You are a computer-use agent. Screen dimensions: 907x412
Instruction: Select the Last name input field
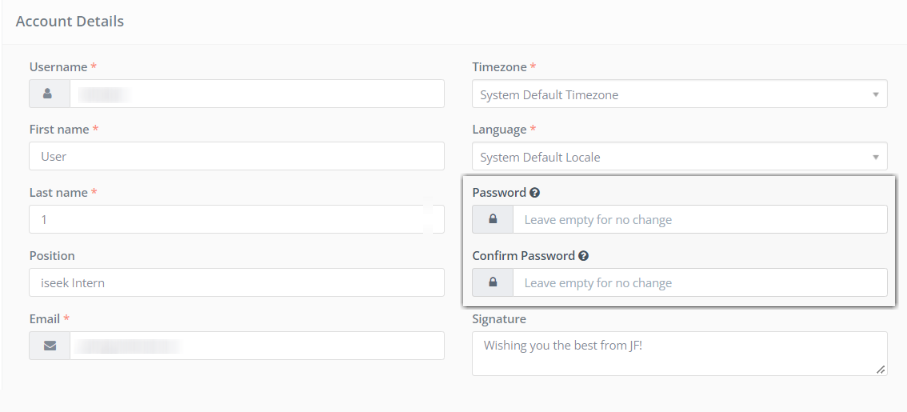pos(237,220)
